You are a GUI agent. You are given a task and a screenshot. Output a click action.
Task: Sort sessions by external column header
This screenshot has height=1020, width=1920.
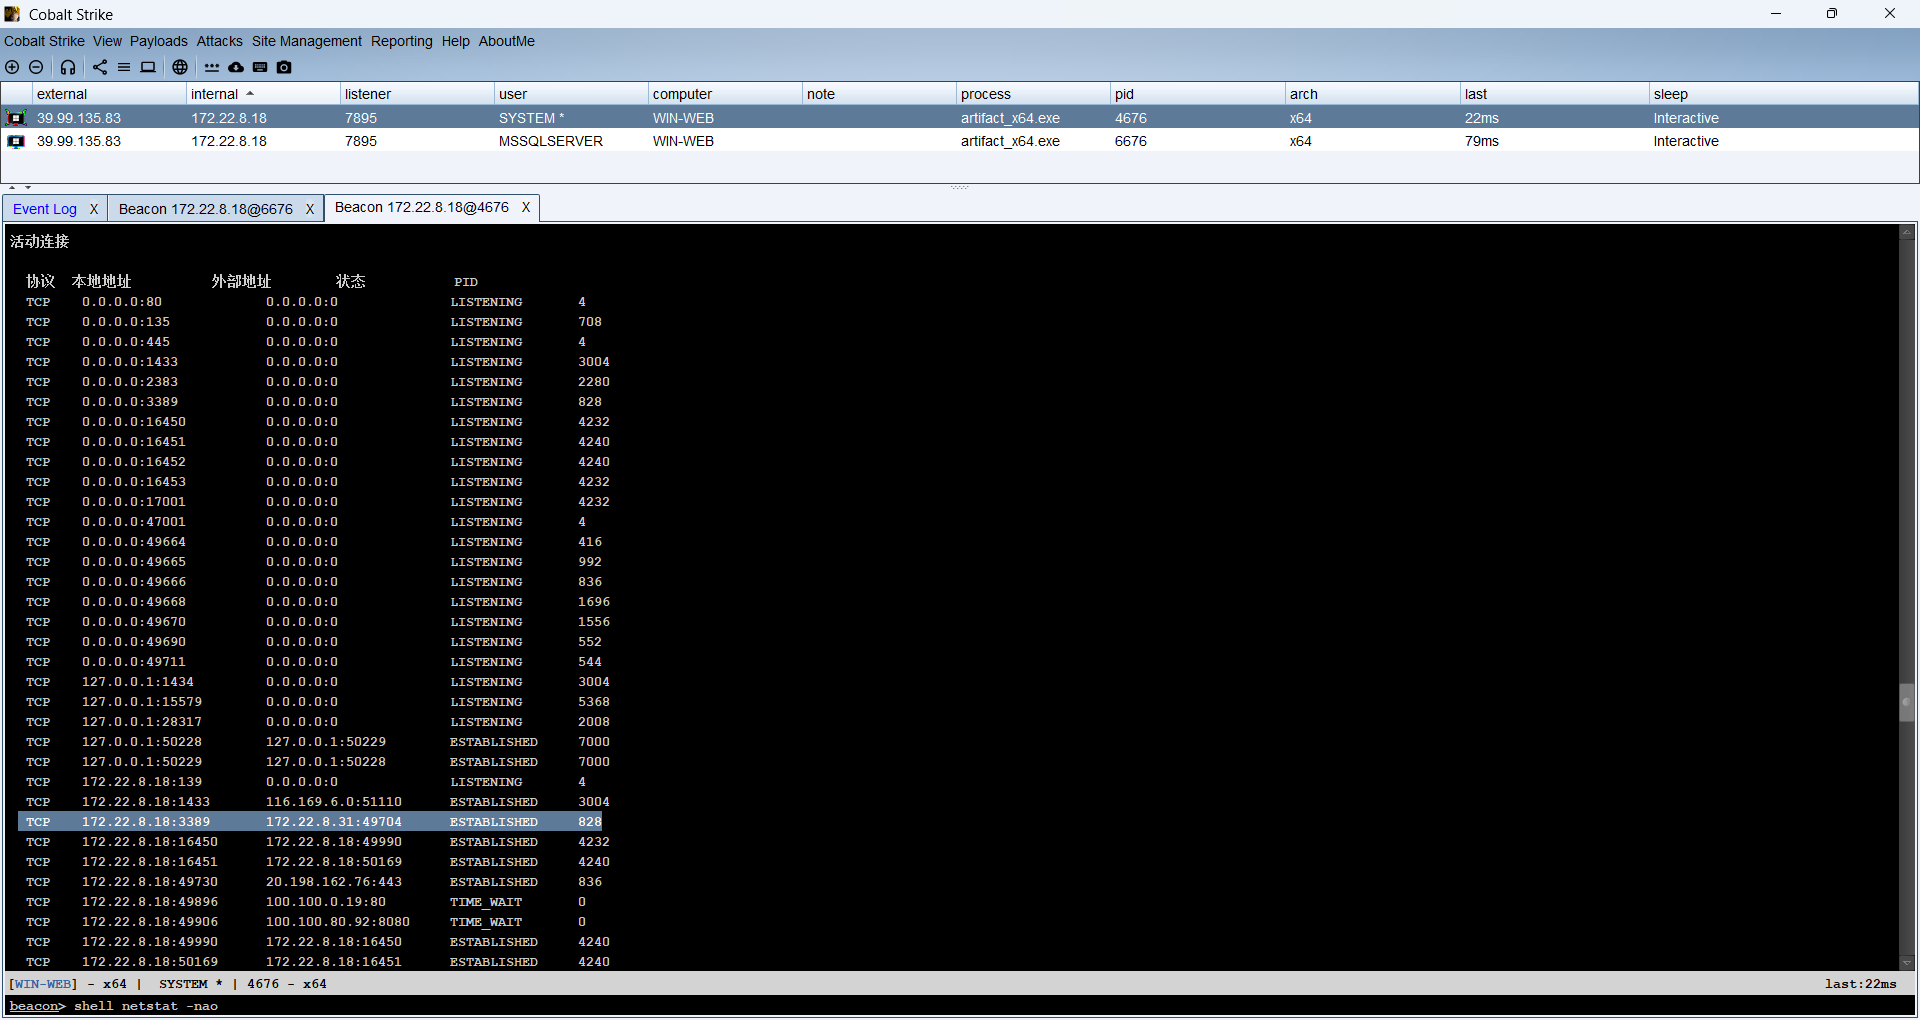click(109, 94)
